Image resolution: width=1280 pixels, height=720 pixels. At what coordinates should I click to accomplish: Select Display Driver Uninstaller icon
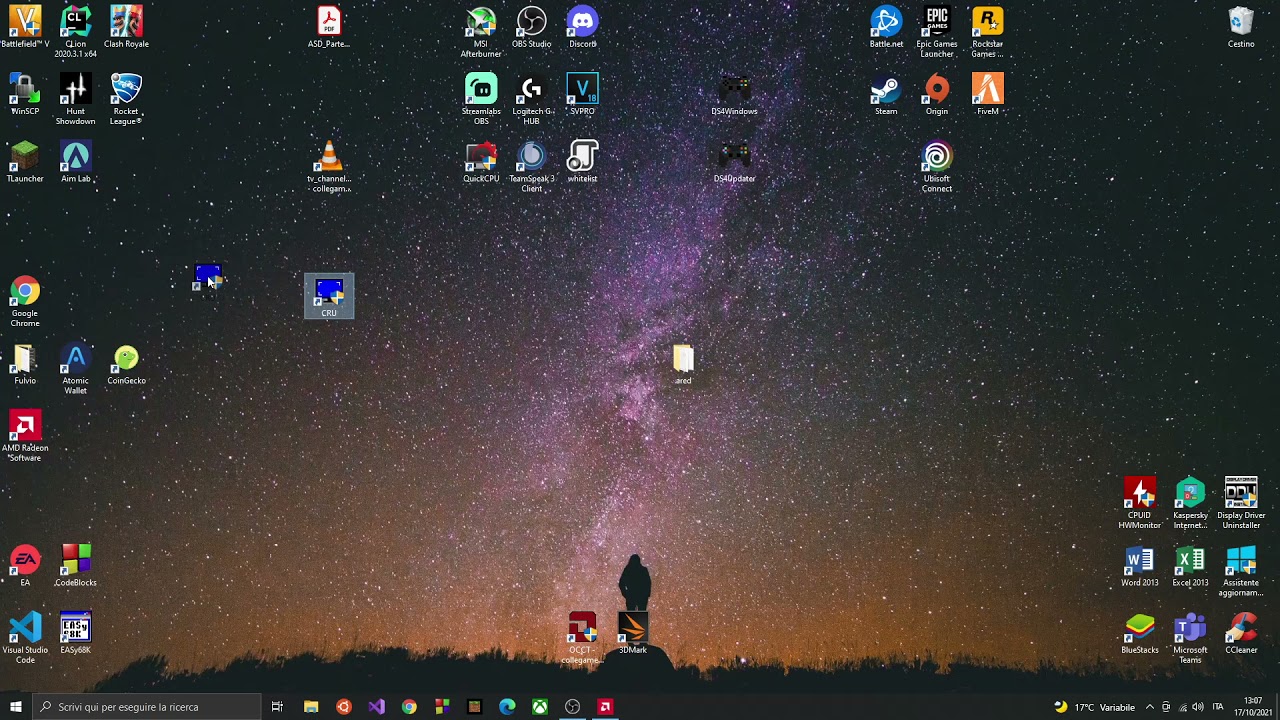point(1241,503)
